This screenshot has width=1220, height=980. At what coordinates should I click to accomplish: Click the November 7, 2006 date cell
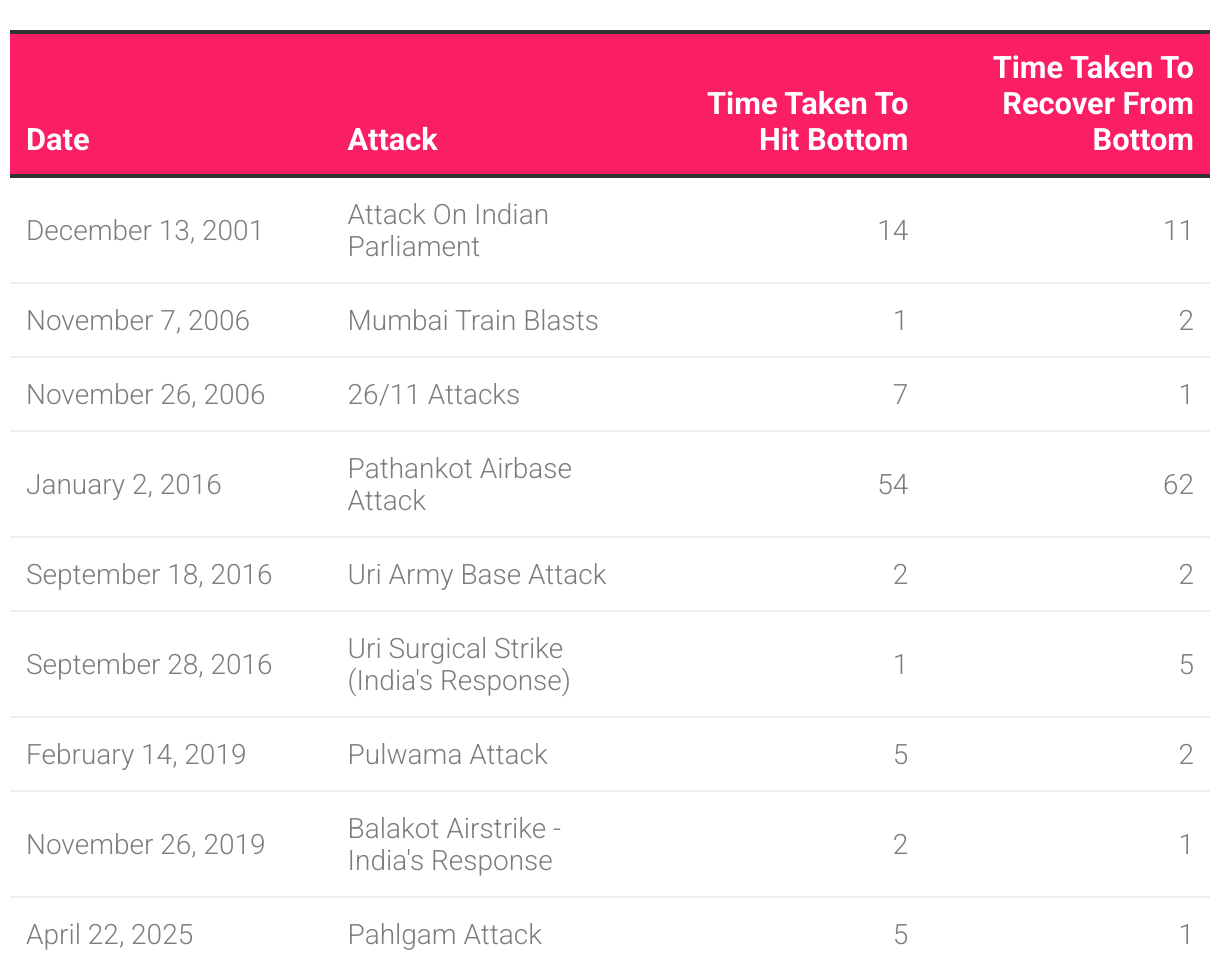point(138,321)
